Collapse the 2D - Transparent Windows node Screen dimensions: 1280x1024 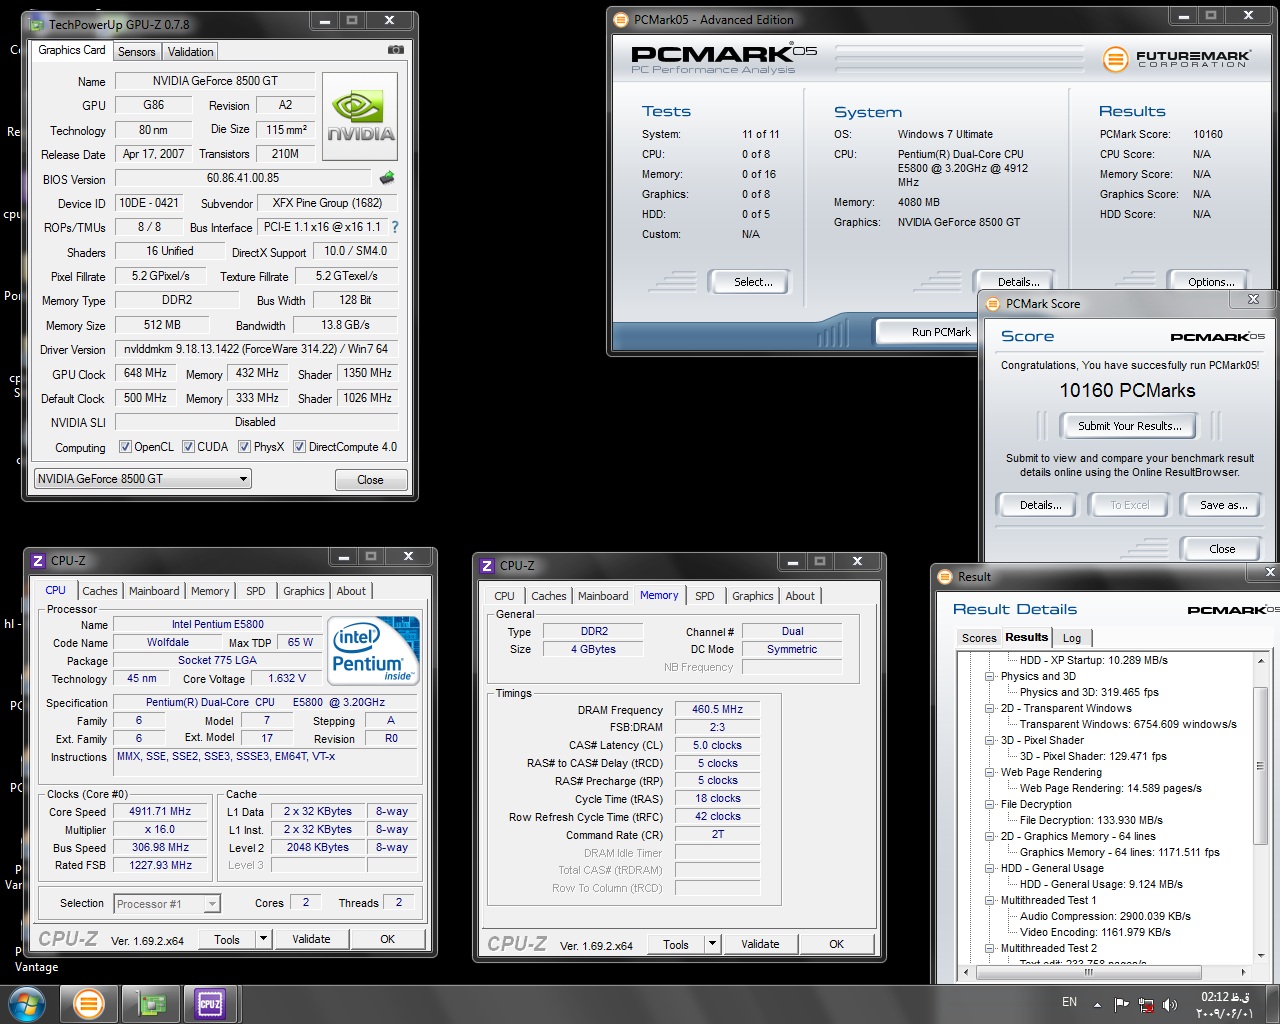tap(990, 708)
